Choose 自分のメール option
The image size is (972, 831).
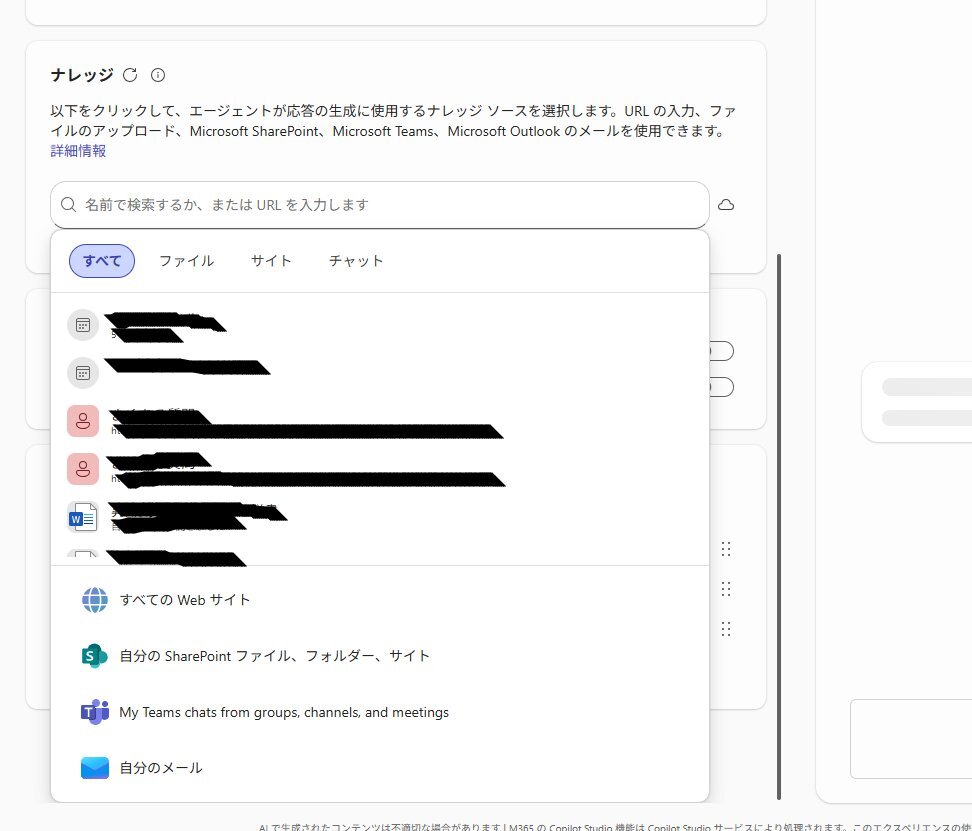click(379, 768)
